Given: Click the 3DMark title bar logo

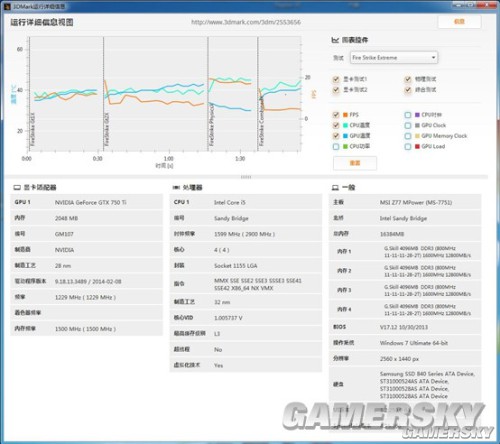Looking at the screenshot, I should coord(7,6).
